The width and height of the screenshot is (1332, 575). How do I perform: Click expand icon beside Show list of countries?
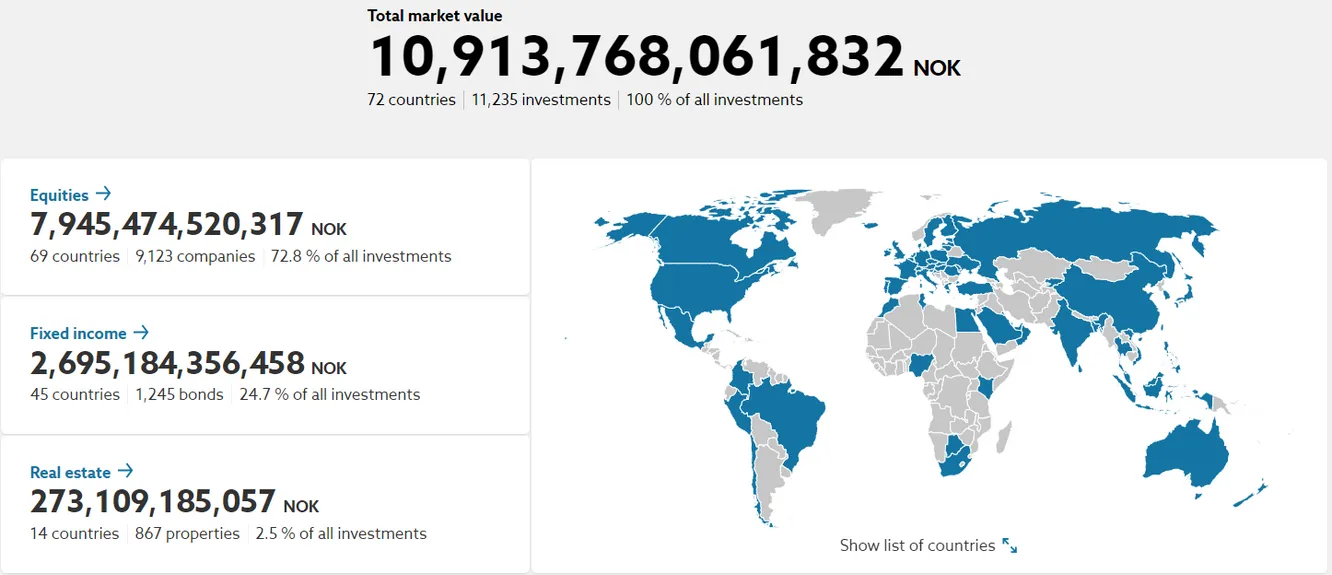coord(1010,546)
